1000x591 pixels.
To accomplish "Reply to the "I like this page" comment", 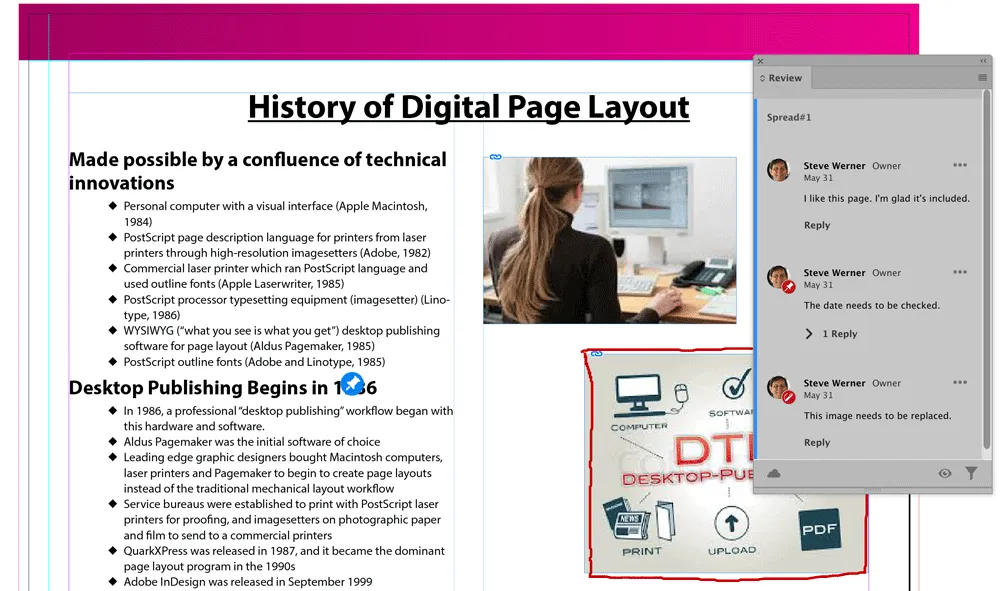I will [x=817, y=225].
